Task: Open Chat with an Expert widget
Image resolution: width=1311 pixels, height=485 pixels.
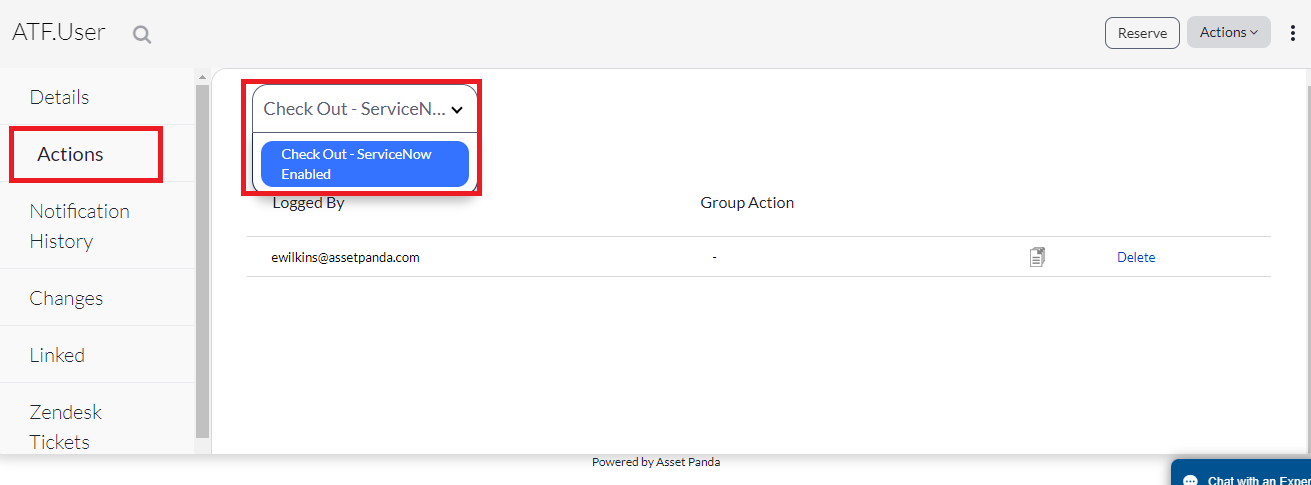Action: click(1241, 472)
